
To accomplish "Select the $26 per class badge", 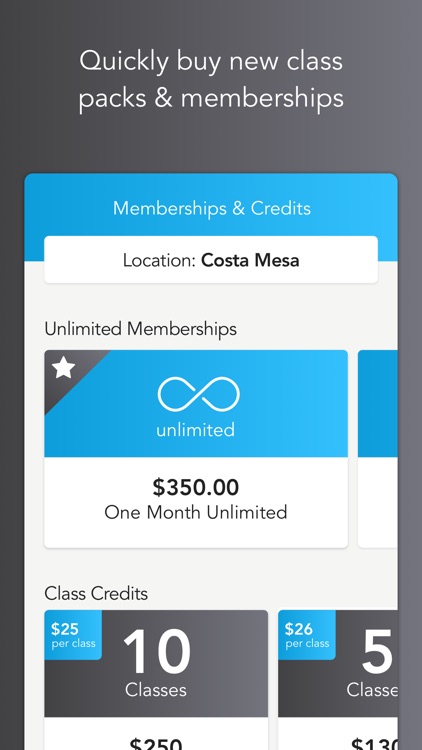I will point(307,635).
